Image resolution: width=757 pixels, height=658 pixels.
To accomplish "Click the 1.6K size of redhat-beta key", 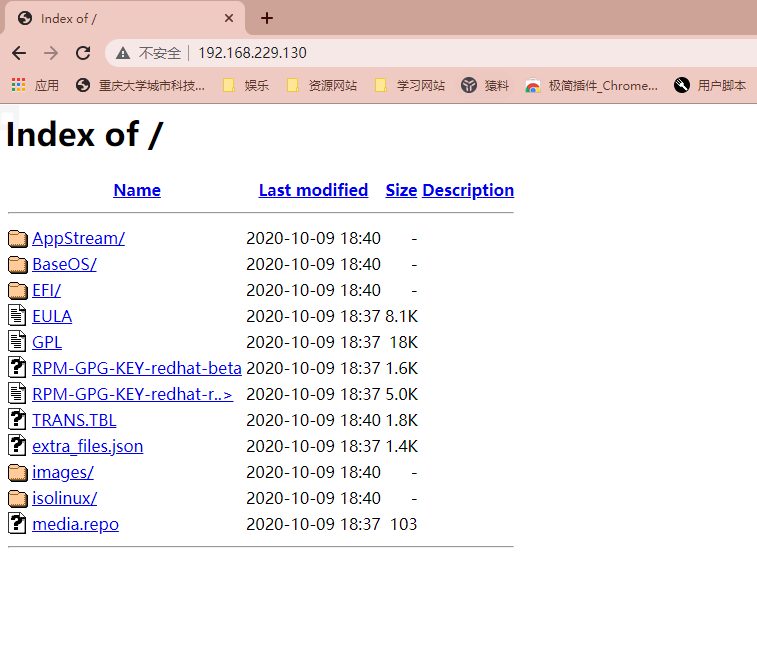I will point(401,368).
